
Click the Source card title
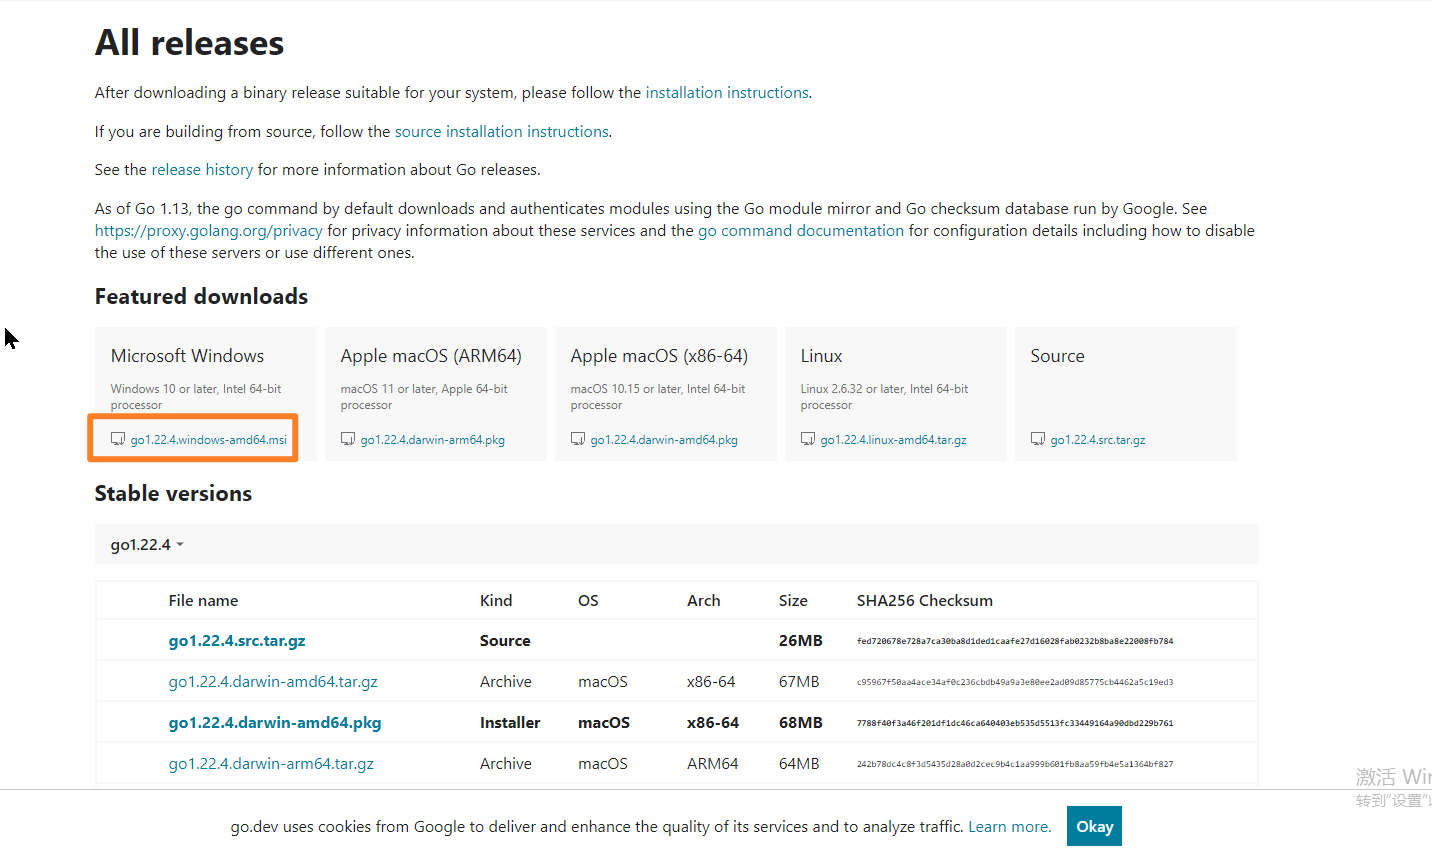(x=1058, y=356)
